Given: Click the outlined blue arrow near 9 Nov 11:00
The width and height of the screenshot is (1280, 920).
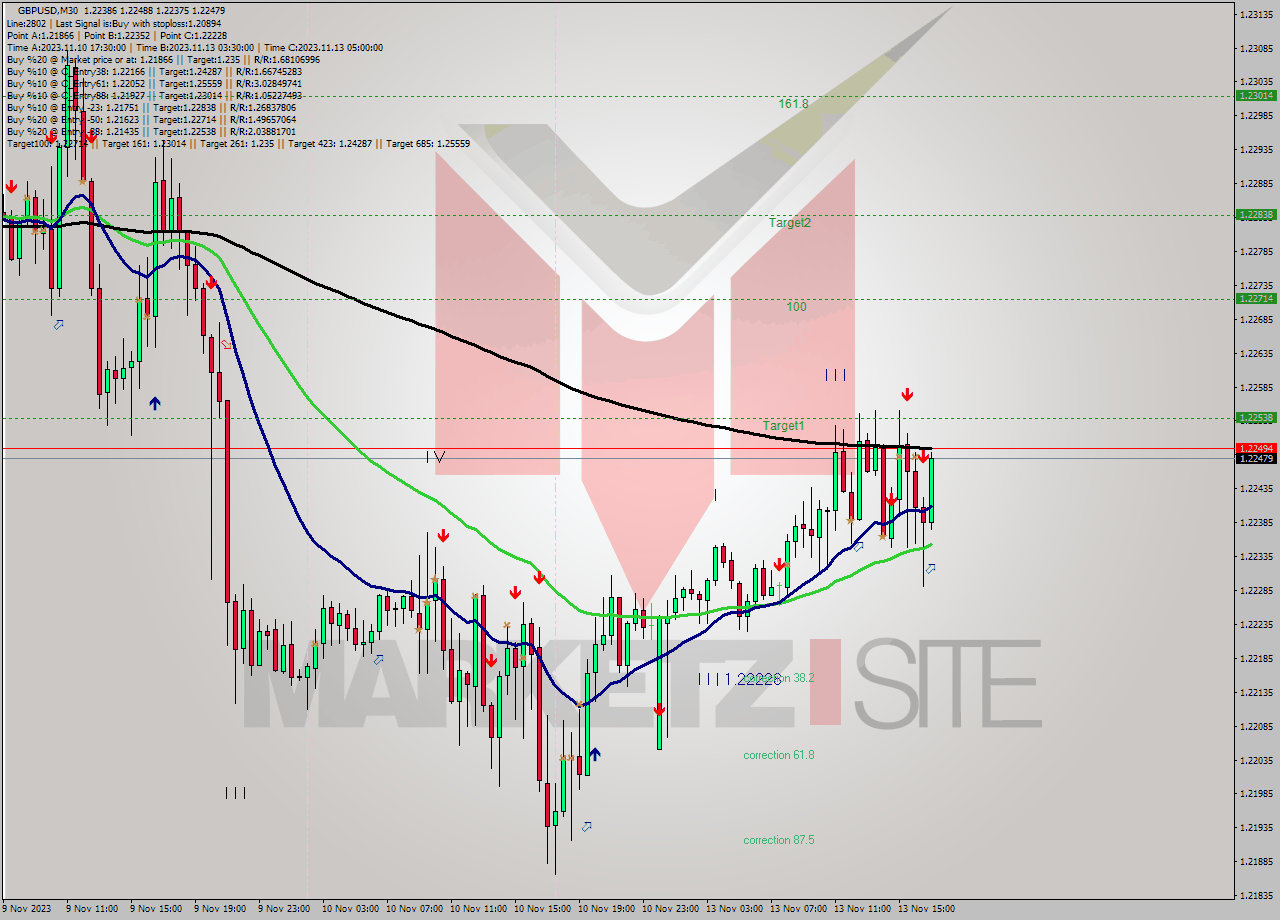Looking at the screenshot, I should point(59,325).
